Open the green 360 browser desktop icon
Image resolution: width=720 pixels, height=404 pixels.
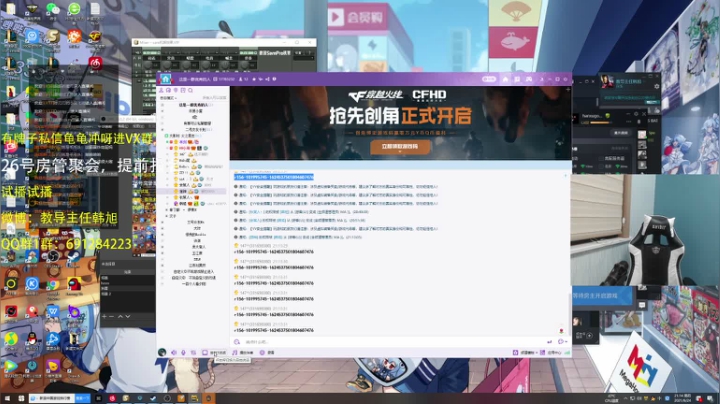tap(74, 9)
